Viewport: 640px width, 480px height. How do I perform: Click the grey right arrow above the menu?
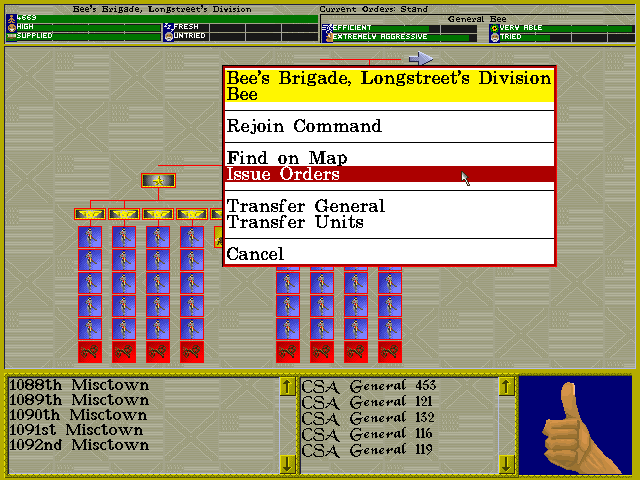[420, 59]
